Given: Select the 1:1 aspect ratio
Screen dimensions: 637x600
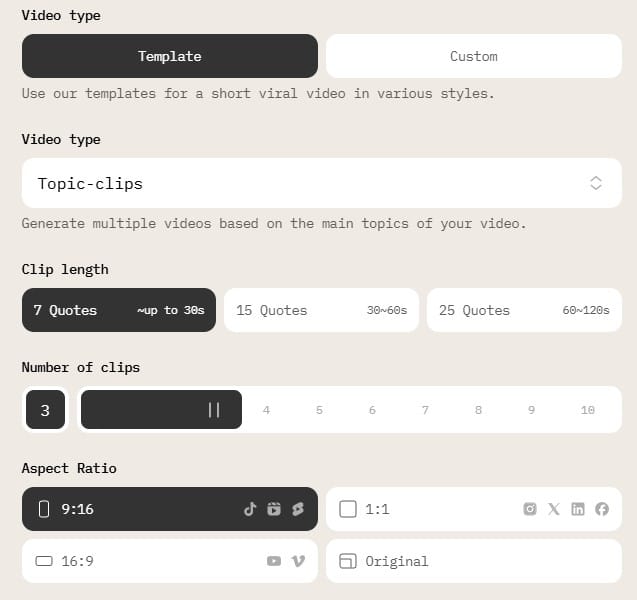Looking at the screenshot, I should pyautogui.click(x=474, y=509).
